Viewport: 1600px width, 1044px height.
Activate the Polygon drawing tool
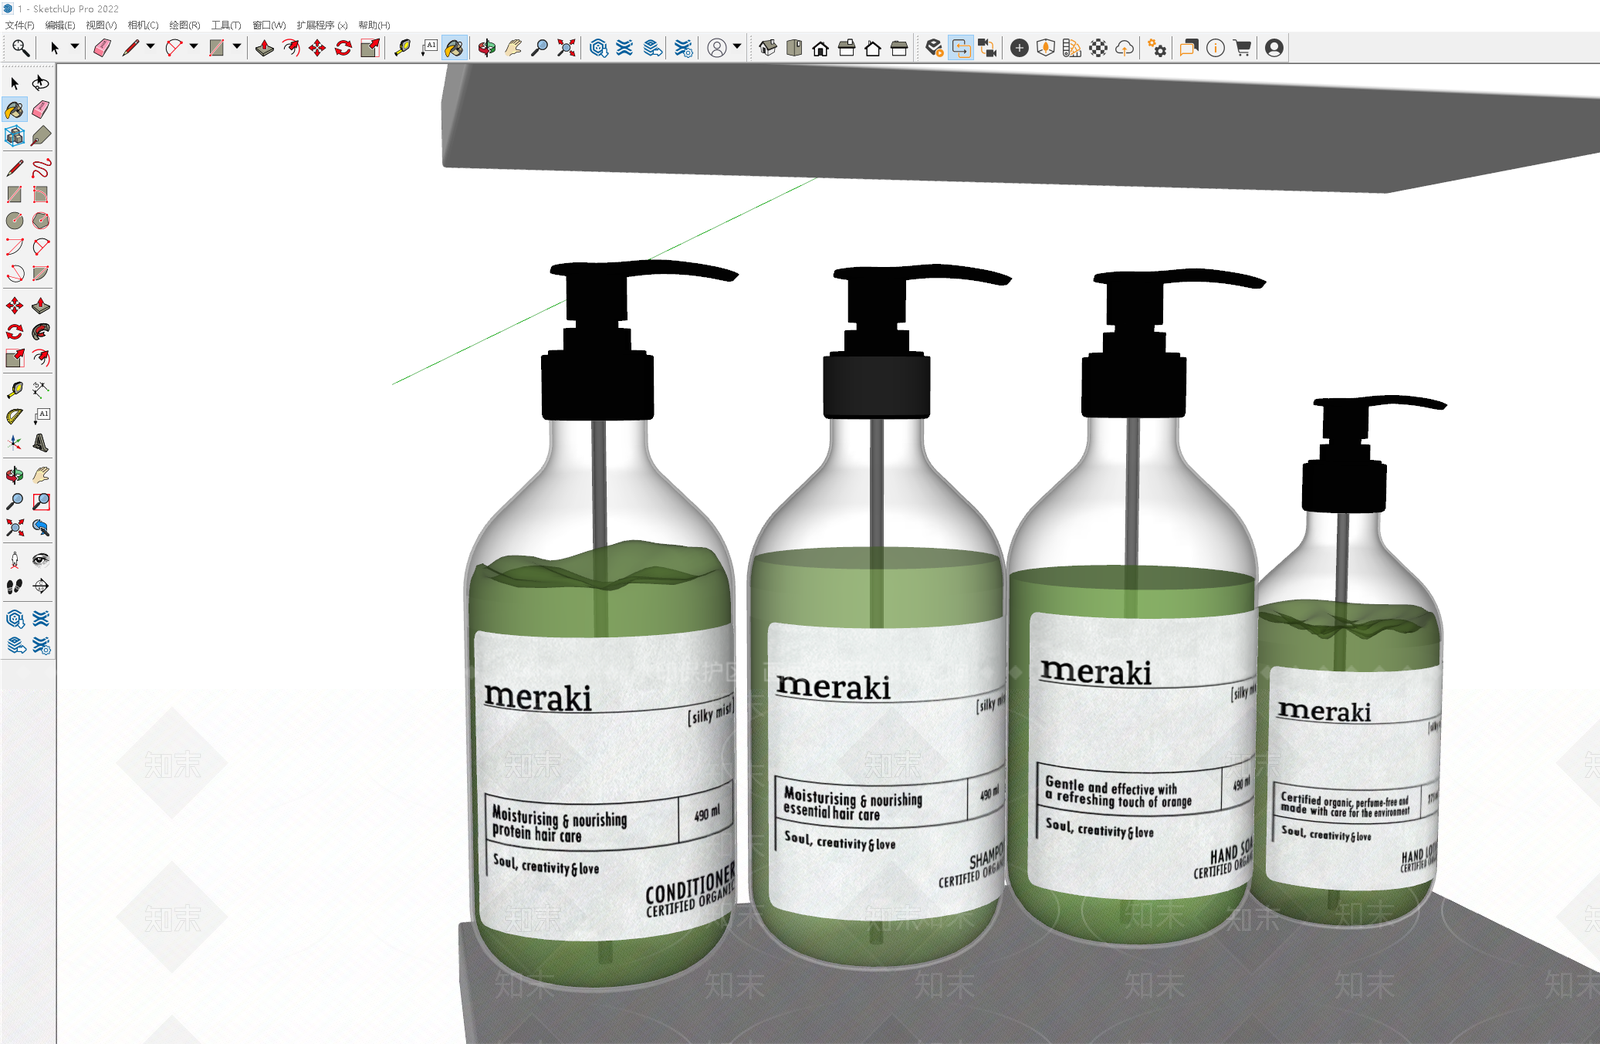[41, 221]
